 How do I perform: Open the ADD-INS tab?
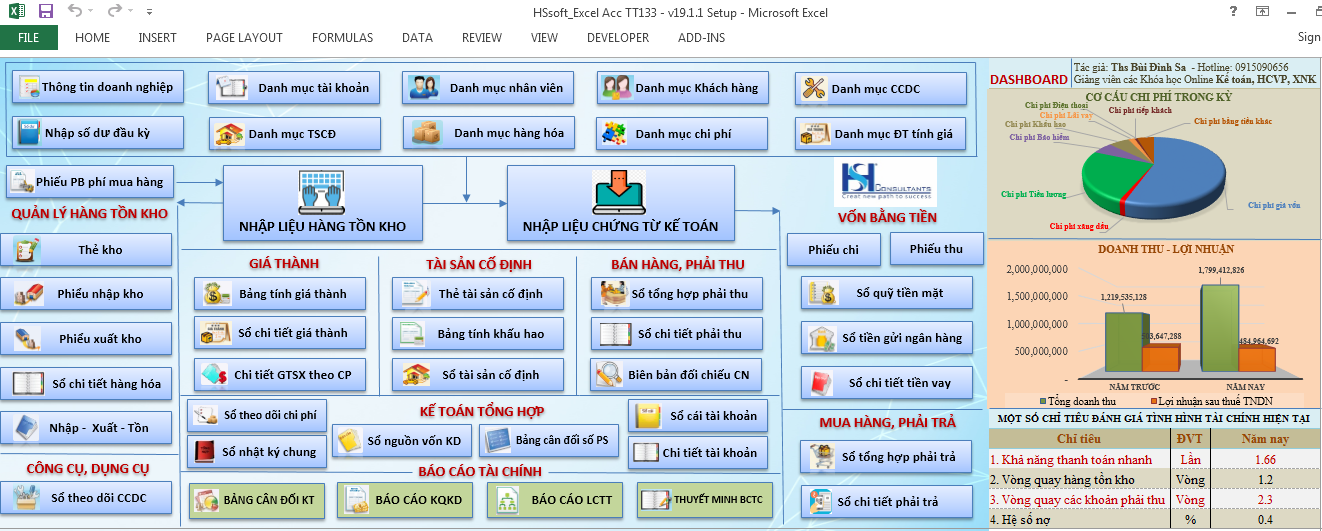click(701, 38)
